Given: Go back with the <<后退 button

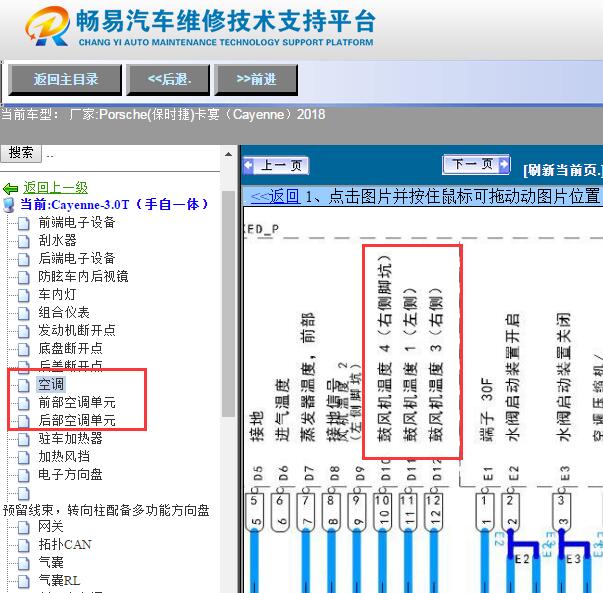Looking at the screenshot, I should click(168, 80).
